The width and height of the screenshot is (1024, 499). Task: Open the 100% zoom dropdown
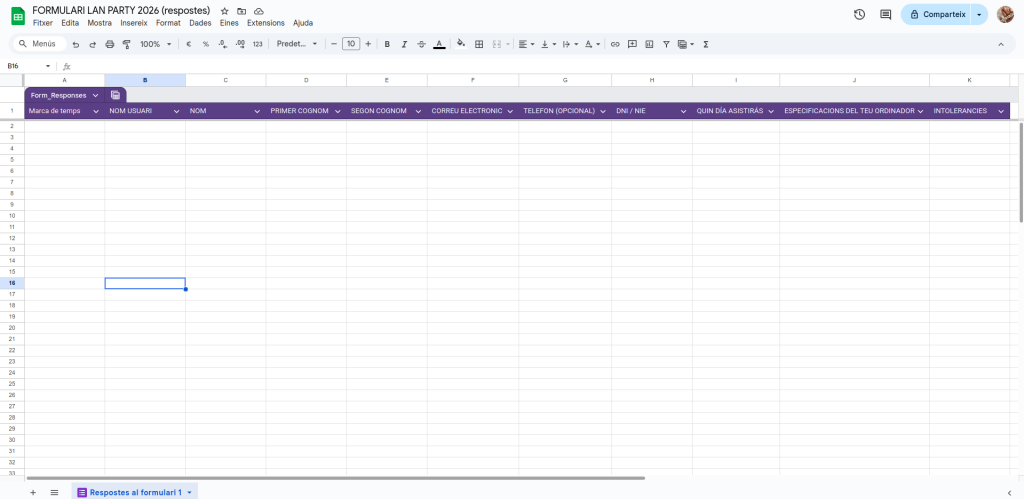[155, 44]
